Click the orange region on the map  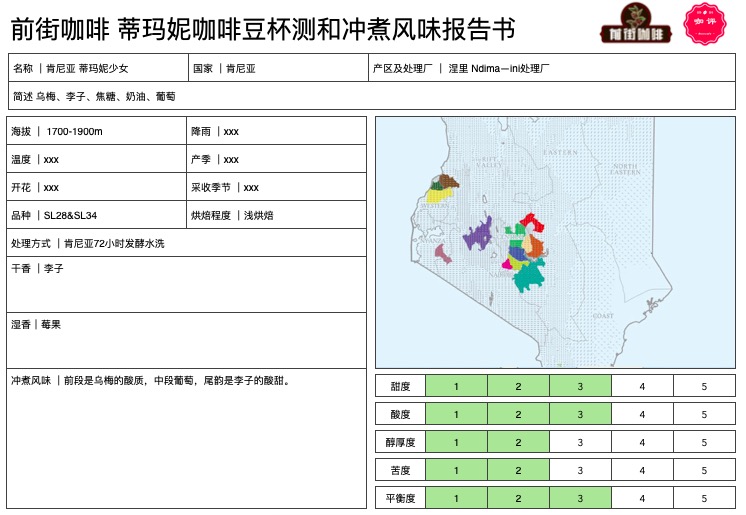[x=536, y=247]
